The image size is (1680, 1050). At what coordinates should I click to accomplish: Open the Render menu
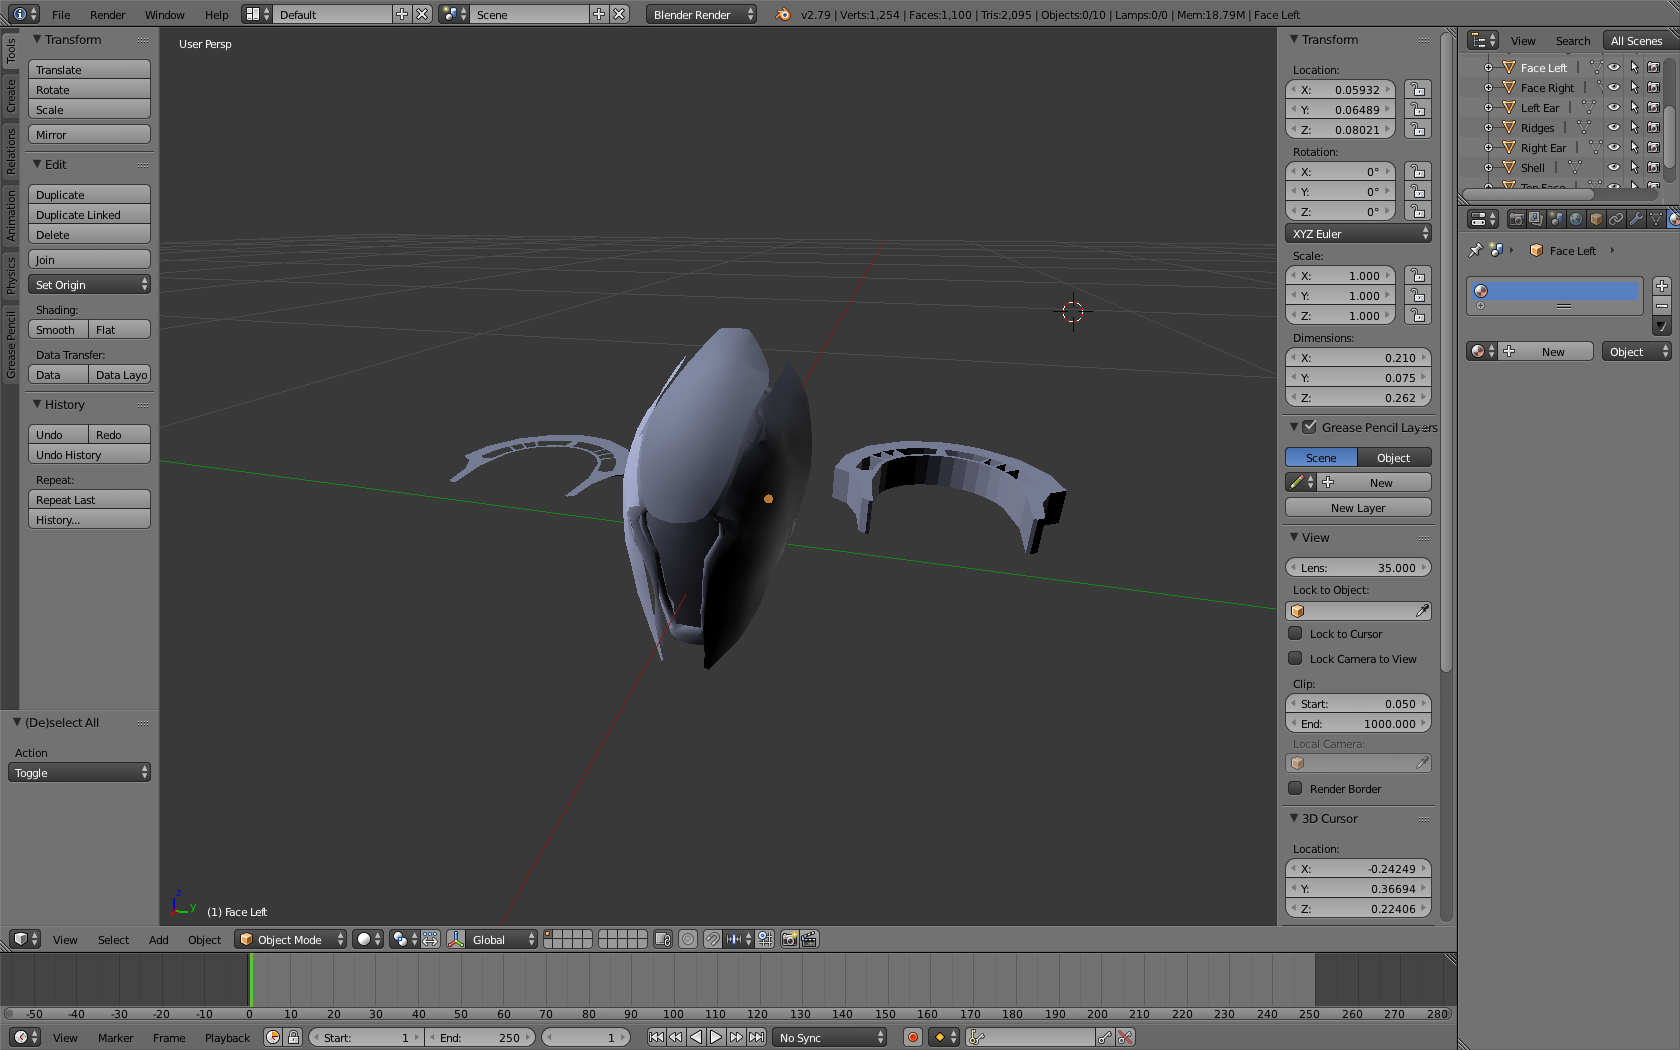(x=107, y=14)
